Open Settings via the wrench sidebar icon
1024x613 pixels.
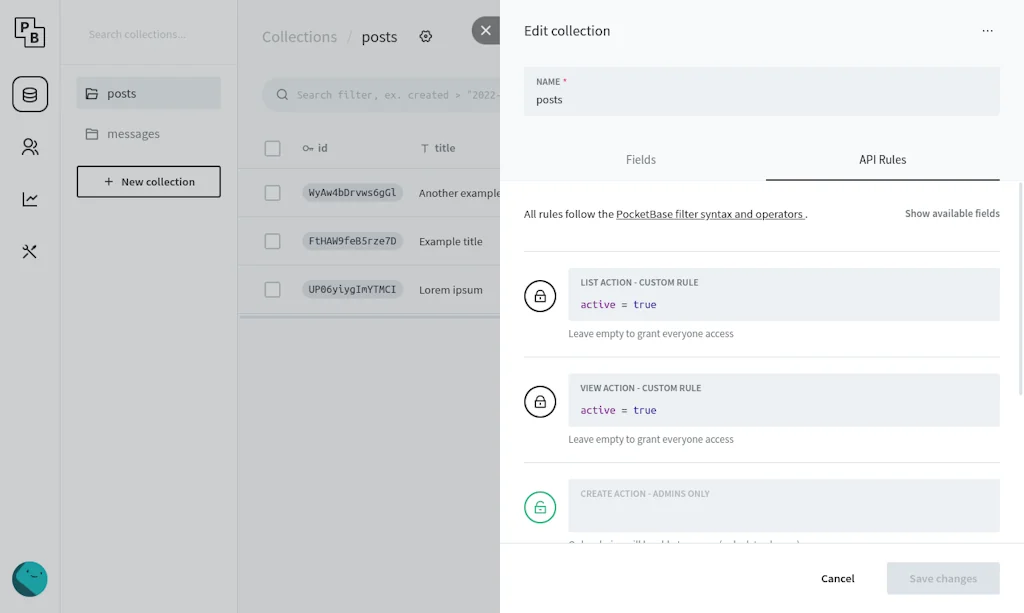[29, 251]
